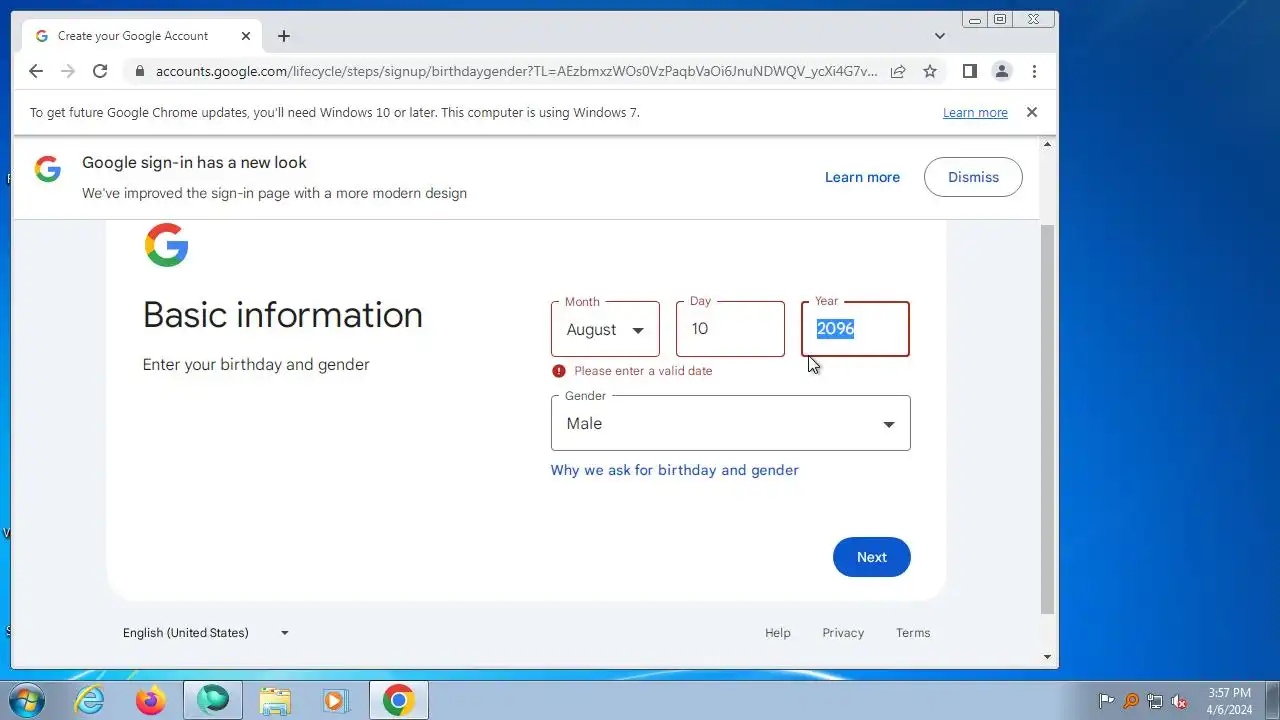Click 'Enter your birthday and gender' text
Image resolution: width=1280 pixels, height=720 pixels.
pos(256,364)
